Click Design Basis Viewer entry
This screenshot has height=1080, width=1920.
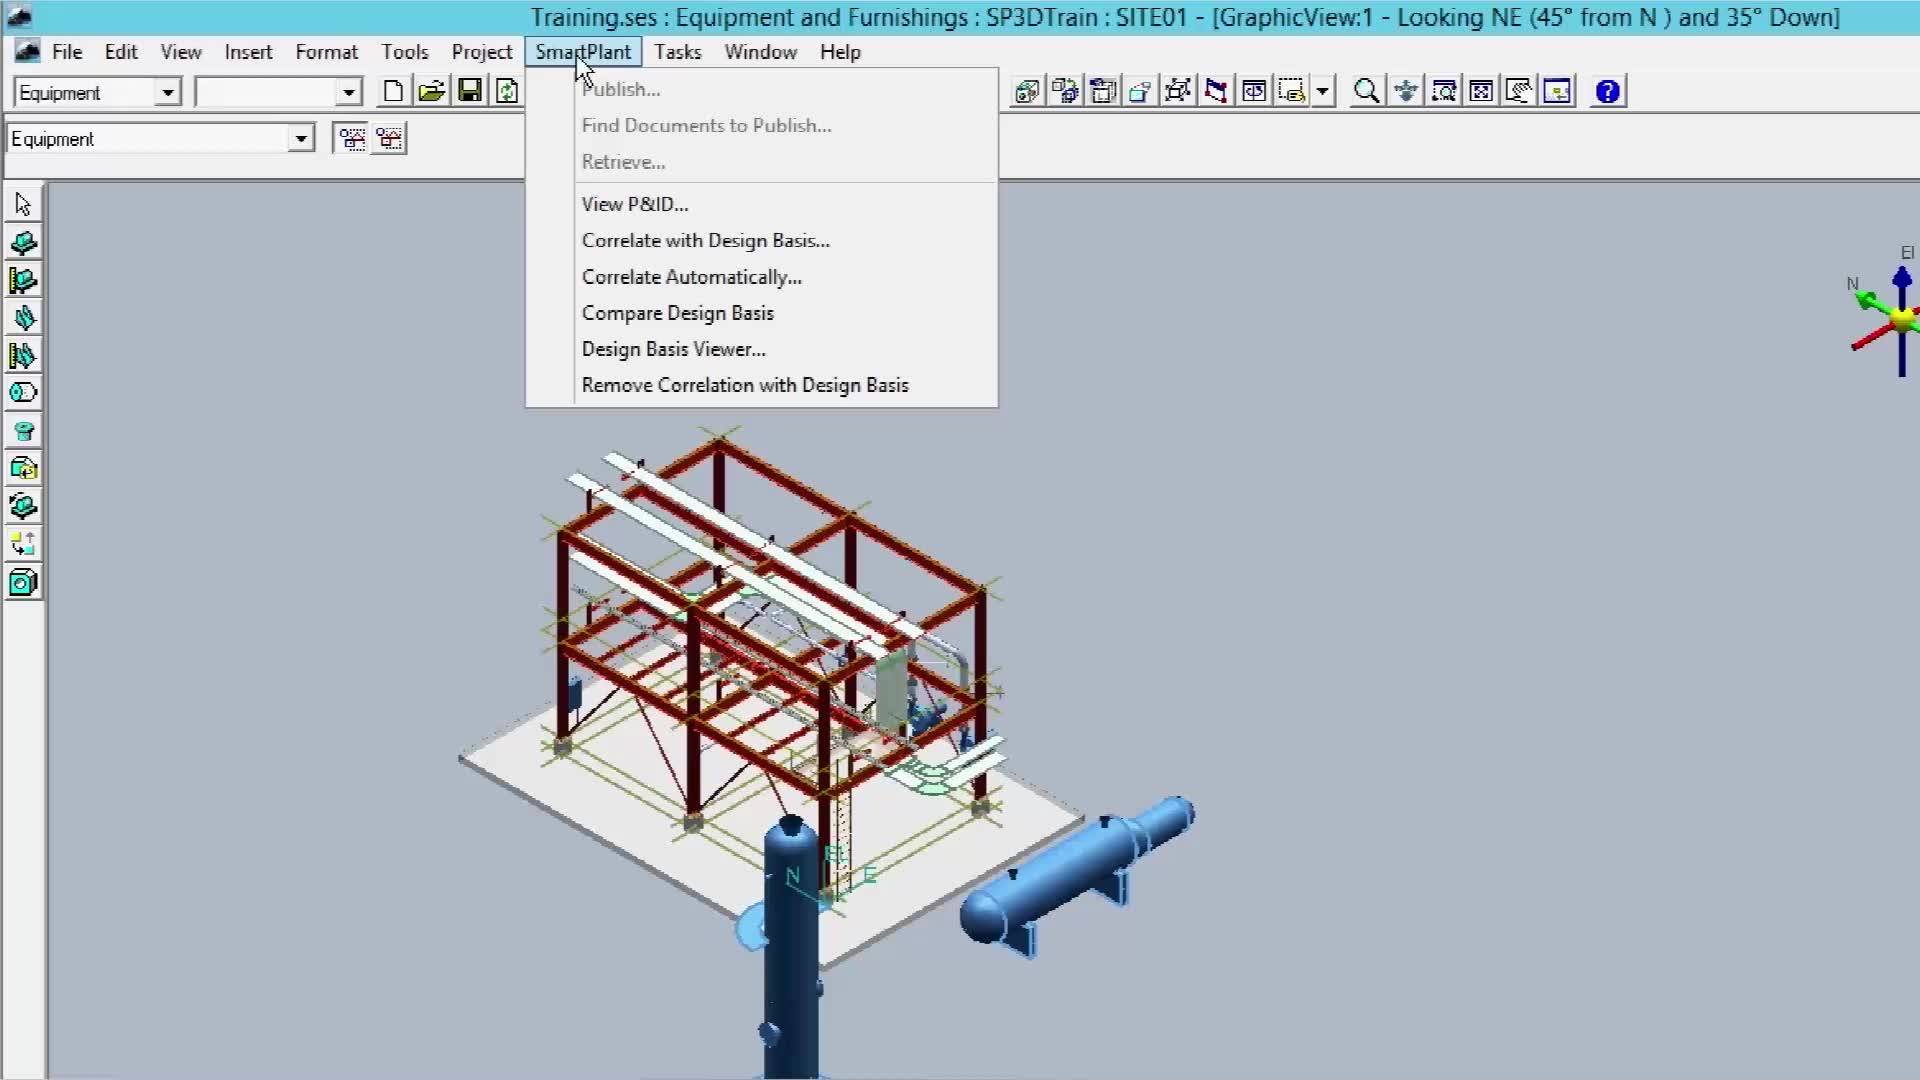pyautogui.click(x=673, y=349)
